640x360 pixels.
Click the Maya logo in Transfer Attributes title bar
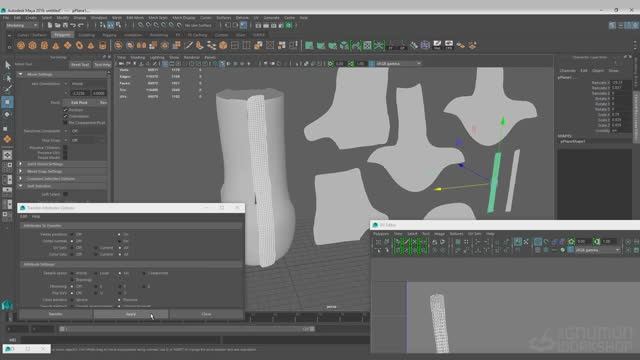pos(23,208)
